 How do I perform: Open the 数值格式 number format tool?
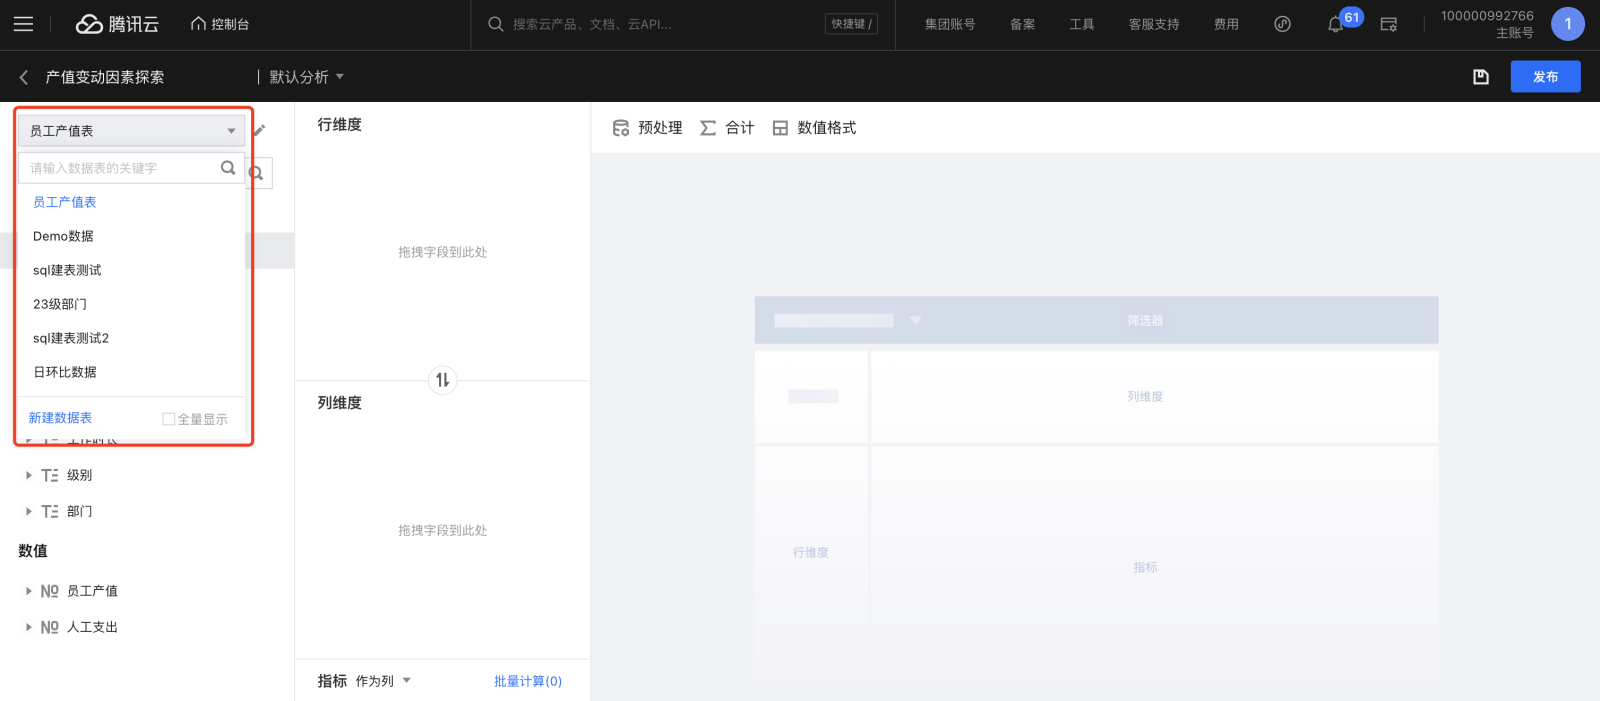coord(814,128)
